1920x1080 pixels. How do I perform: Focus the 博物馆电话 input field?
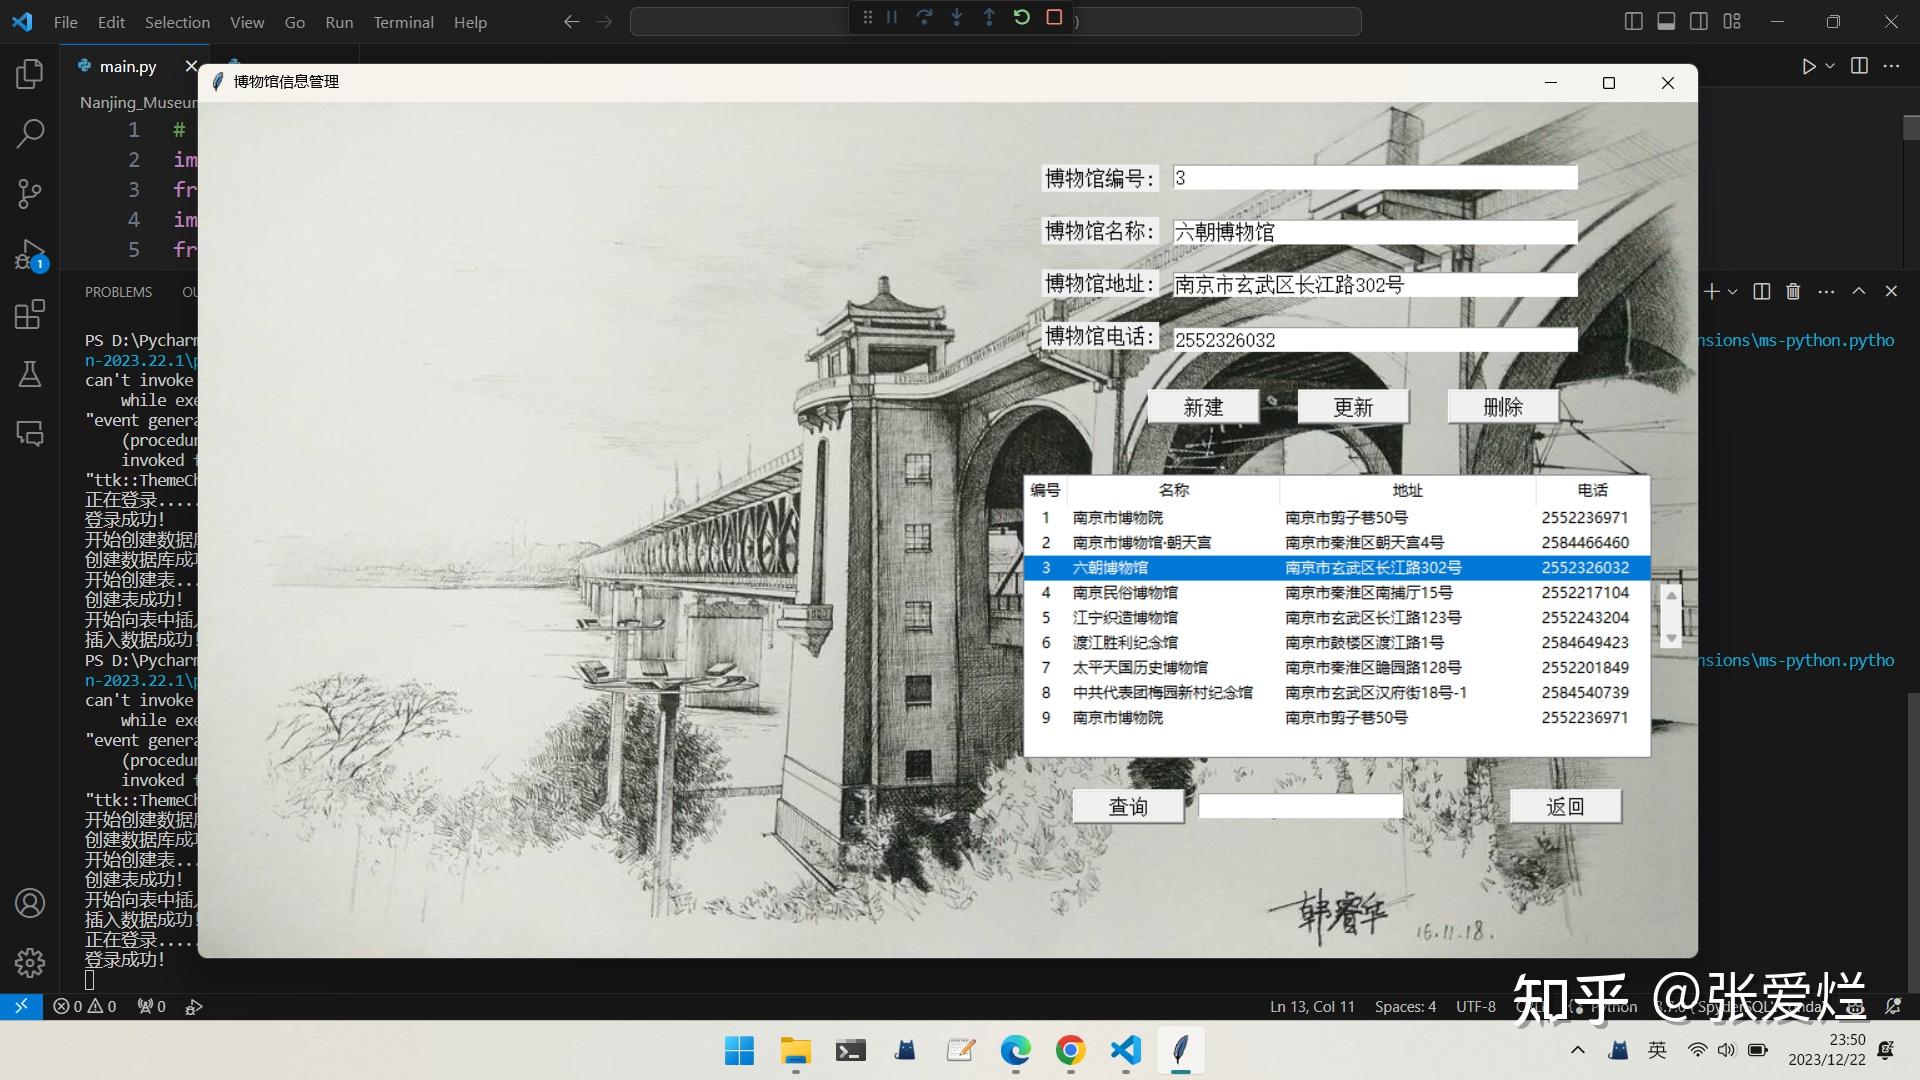tap(1375, 340)
